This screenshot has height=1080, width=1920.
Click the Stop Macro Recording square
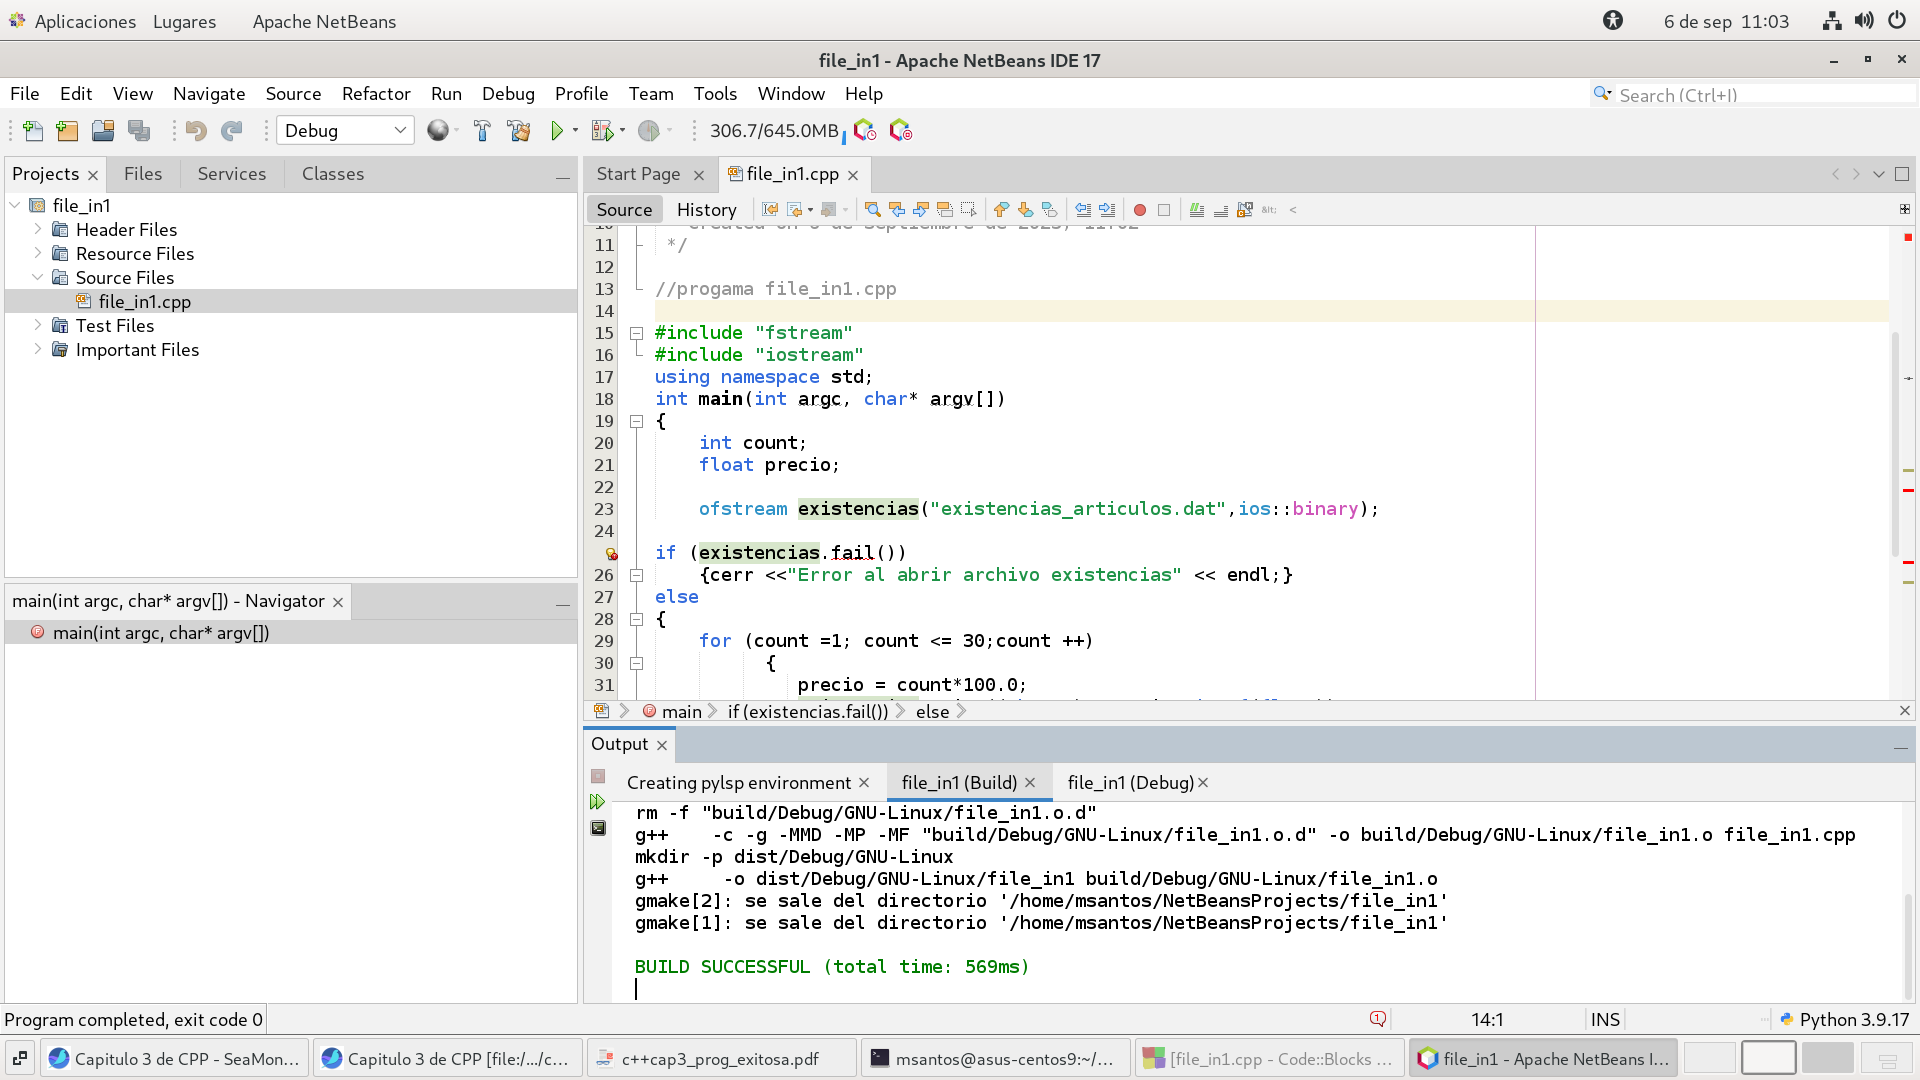[x=1164, y=210]
